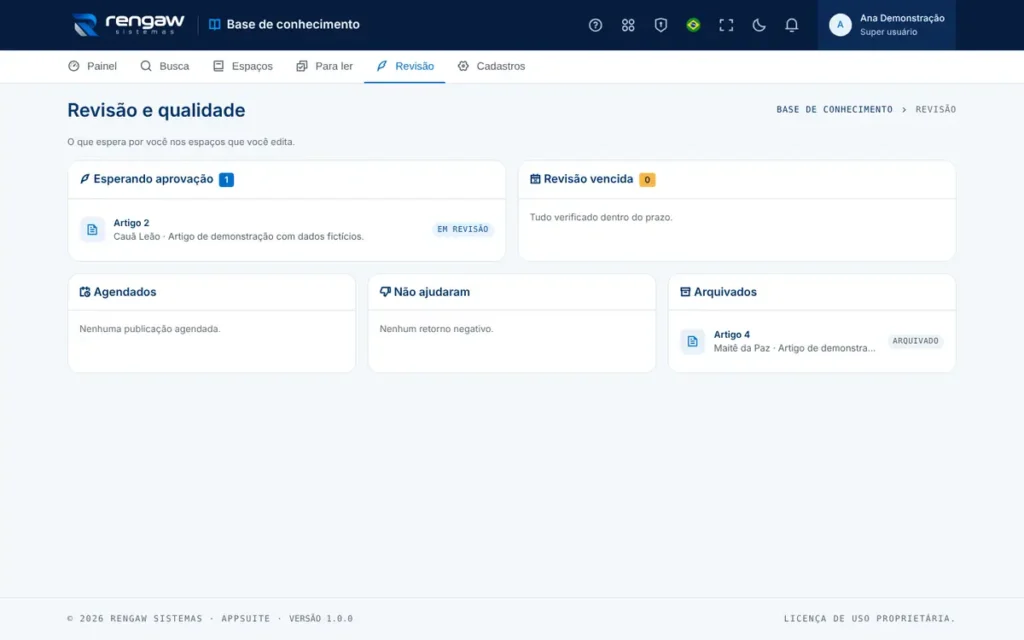Click the document icon next to Artigo 4
1024x640 pixels.
click(x=692, y=341)
